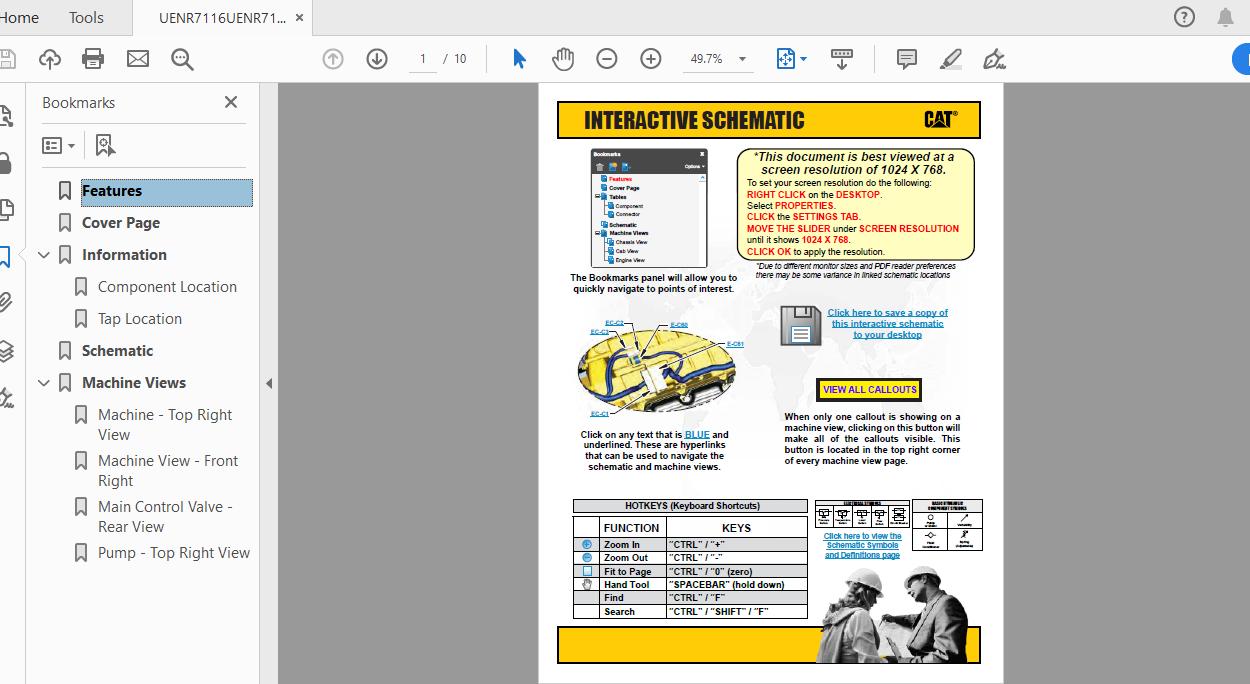1250x684 pixels.
Task: Click the bookmarks panel sample image
Action: click(649, 207)
